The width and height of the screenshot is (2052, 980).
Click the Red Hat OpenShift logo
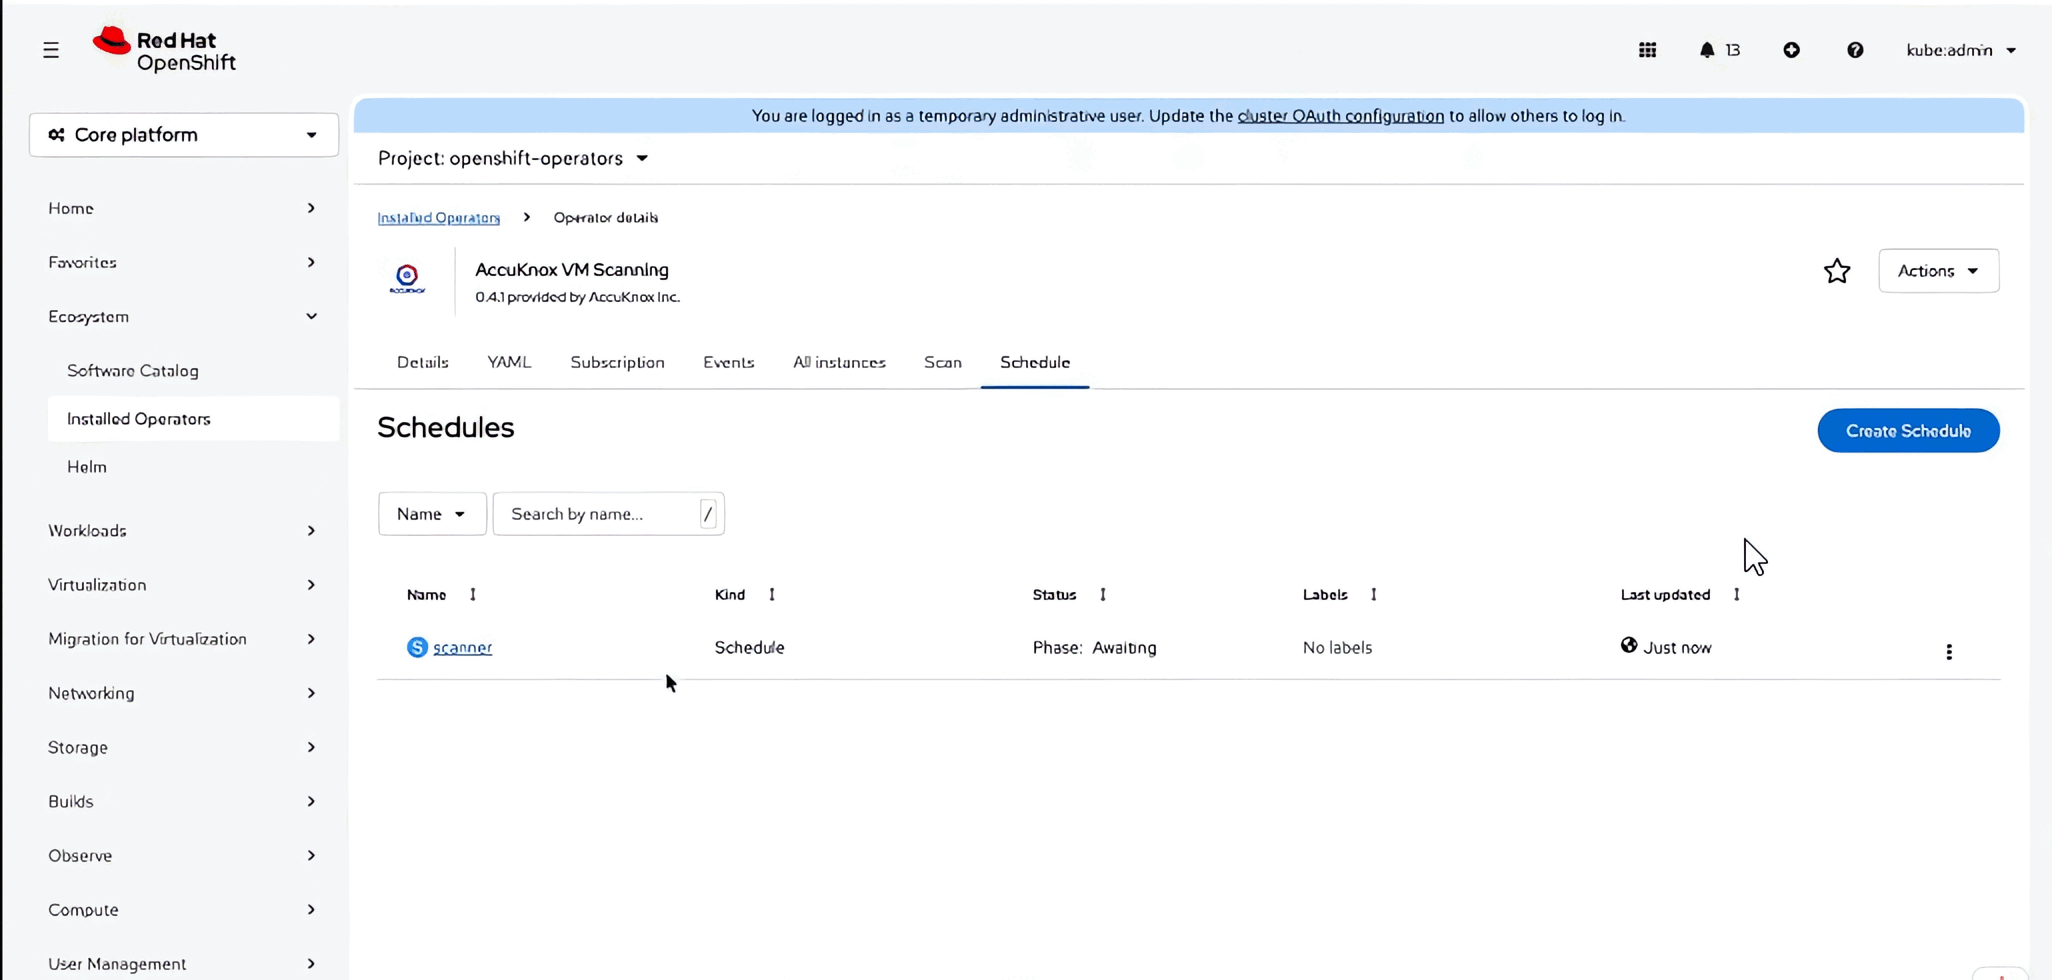(164, 50)
